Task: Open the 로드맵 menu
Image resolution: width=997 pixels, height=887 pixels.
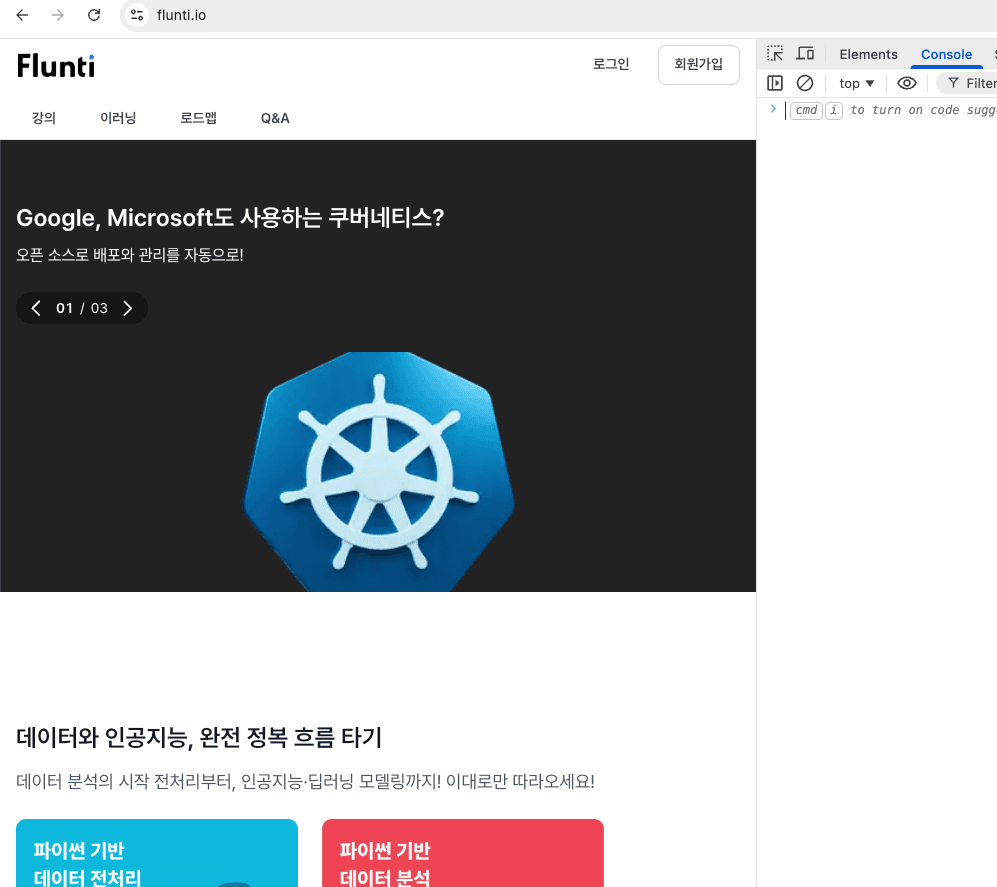Action: 198,118
